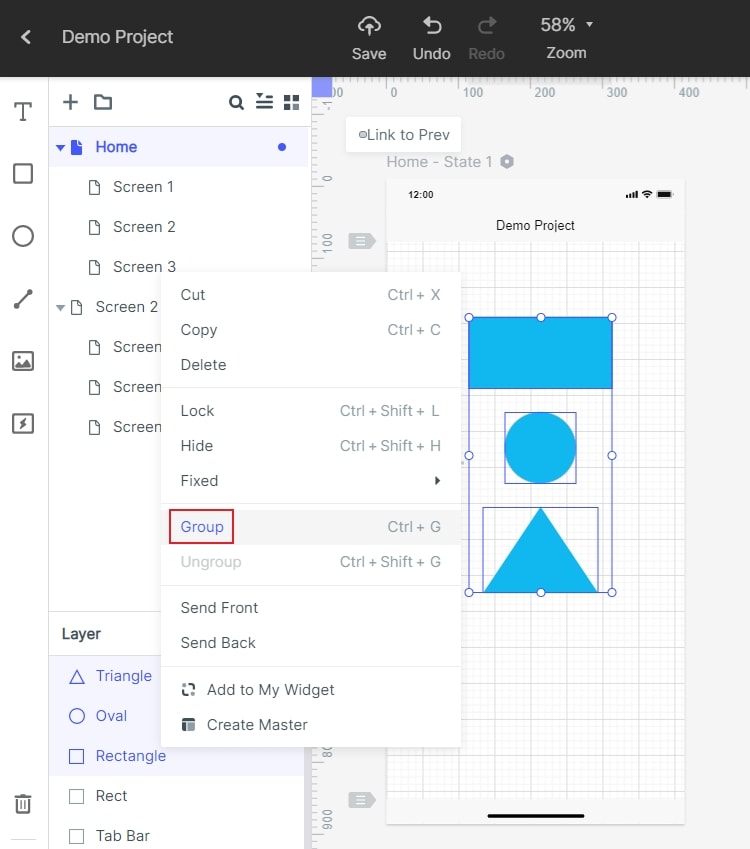The width and height of the screenshot is (750, 849).
Task: Click the Redo button
Action: coord(486,38)
